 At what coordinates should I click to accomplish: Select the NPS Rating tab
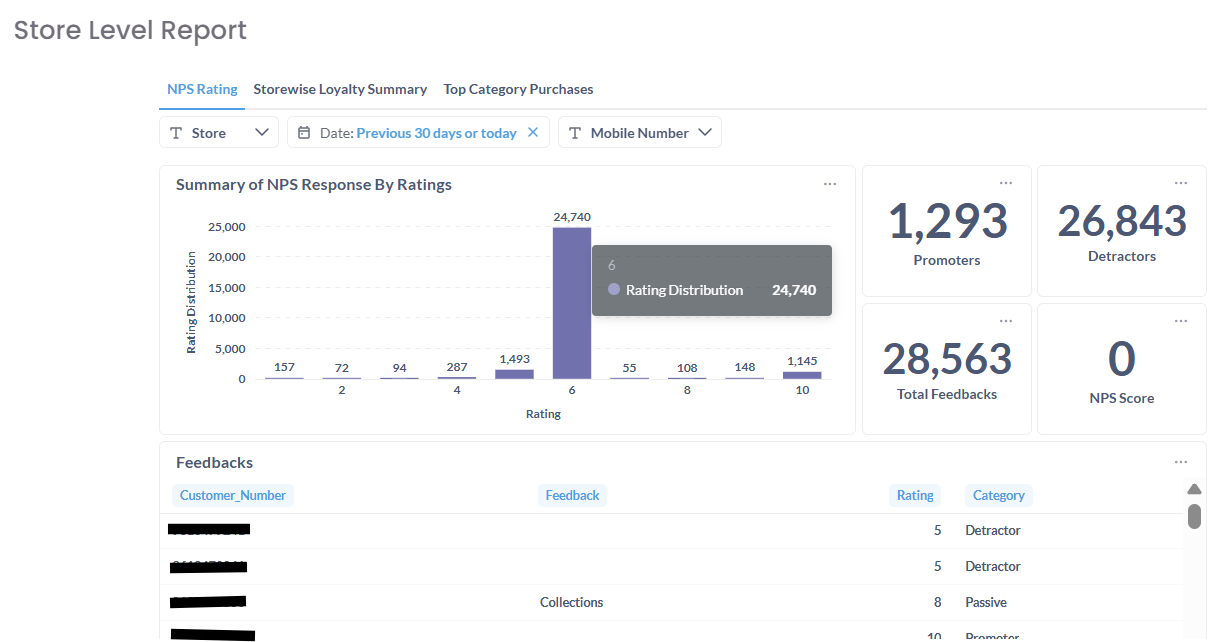pyautogui.click(x=202, y=89)
